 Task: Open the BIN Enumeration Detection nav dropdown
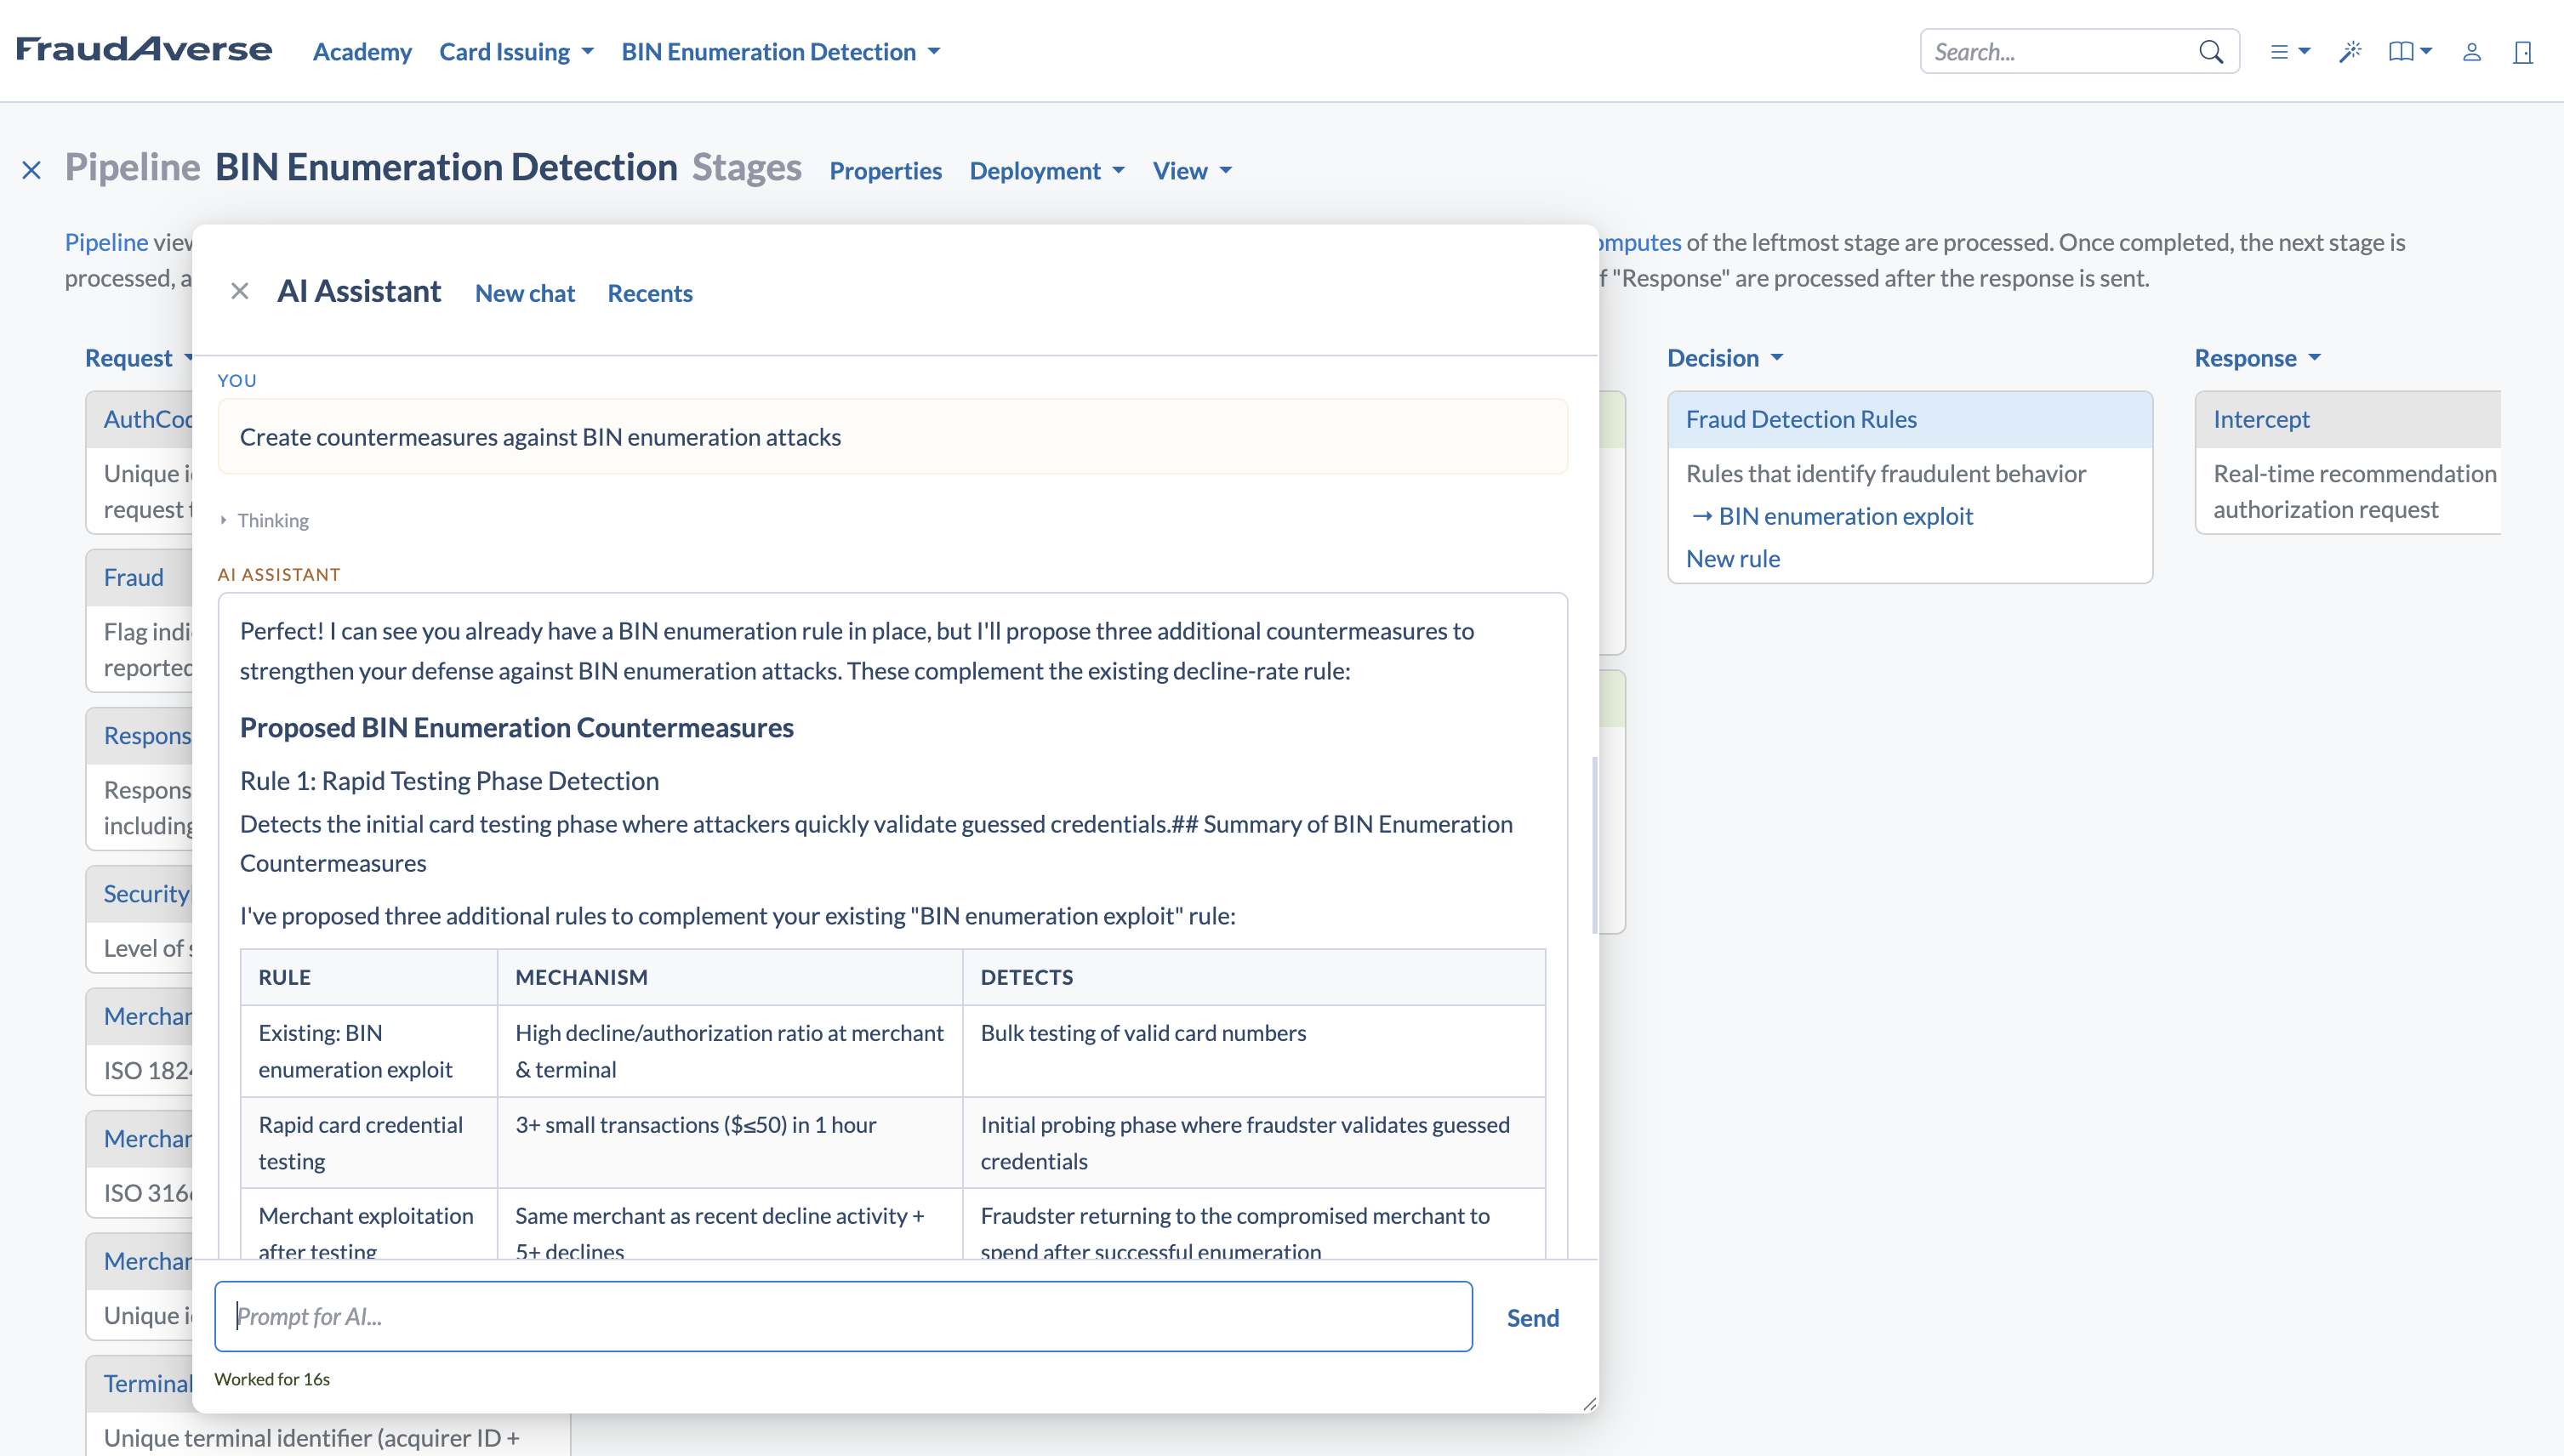pyautogui.click(x=781, y=52)
